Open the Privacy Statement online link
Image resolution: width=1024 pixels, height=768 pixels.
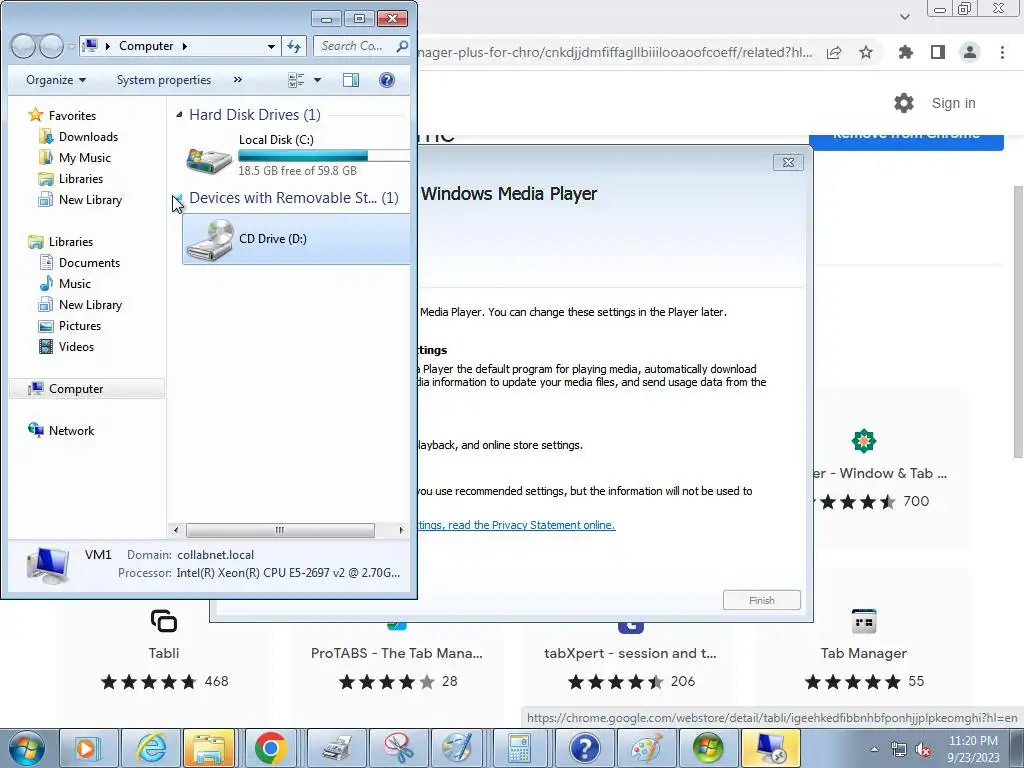516,525
